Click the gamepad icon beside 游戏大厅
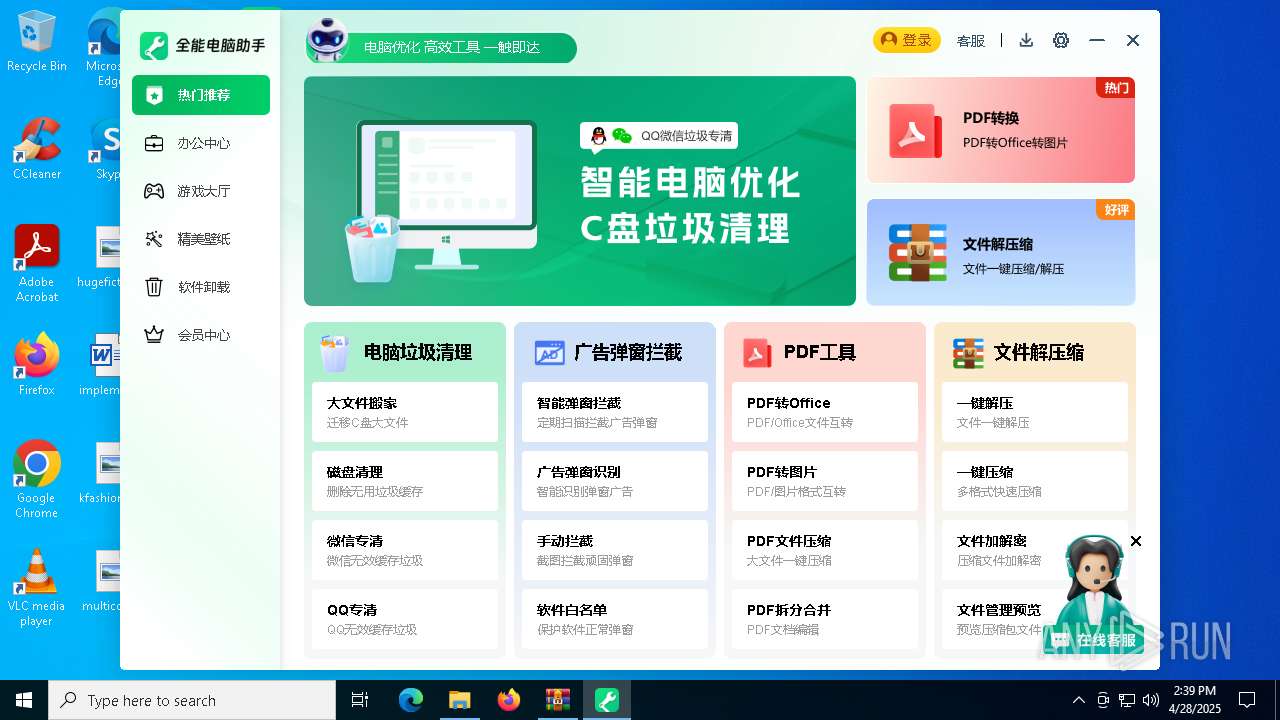 (154, 191)
